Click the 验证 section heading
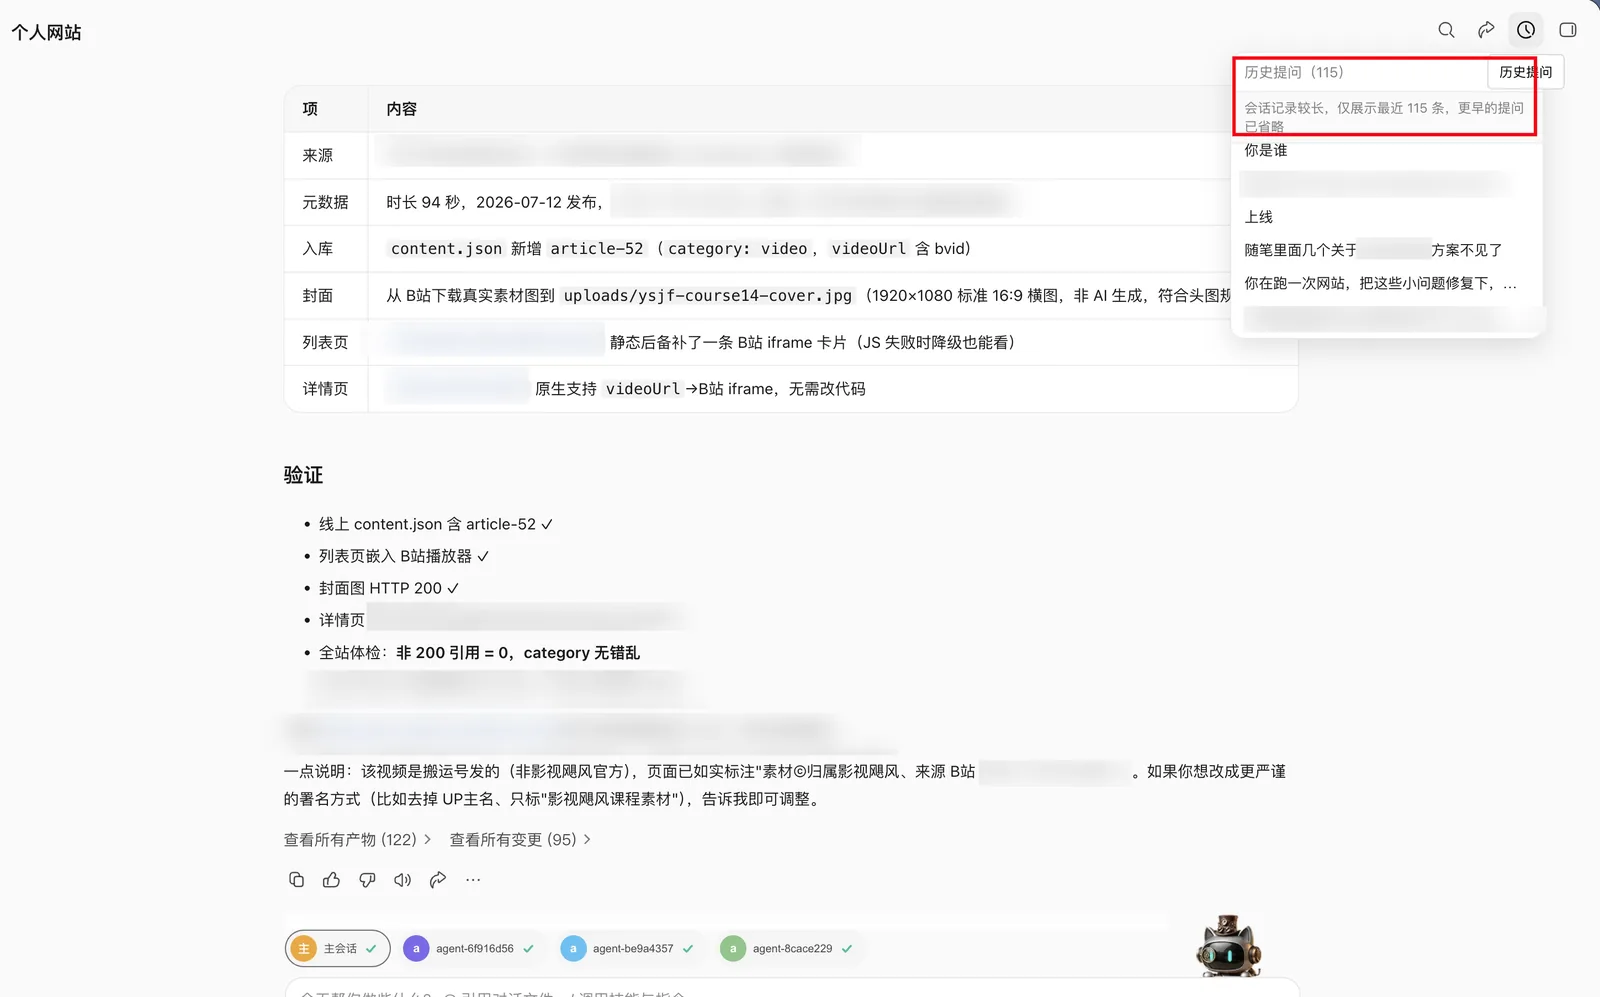 (x=303, y=475)
